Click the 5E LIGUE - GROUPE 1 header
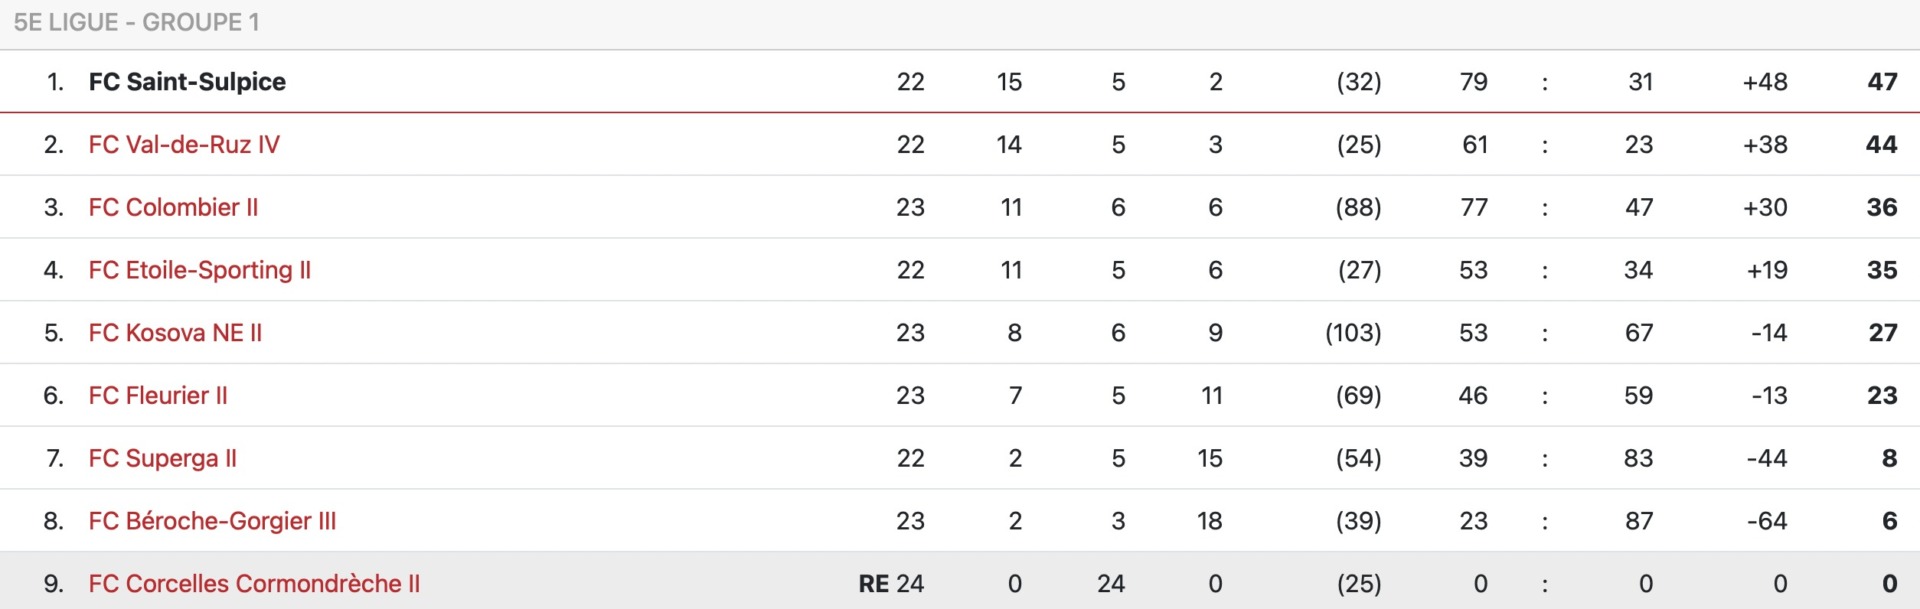This screenshot has height=609, width=1920. (x=137, y=22)
